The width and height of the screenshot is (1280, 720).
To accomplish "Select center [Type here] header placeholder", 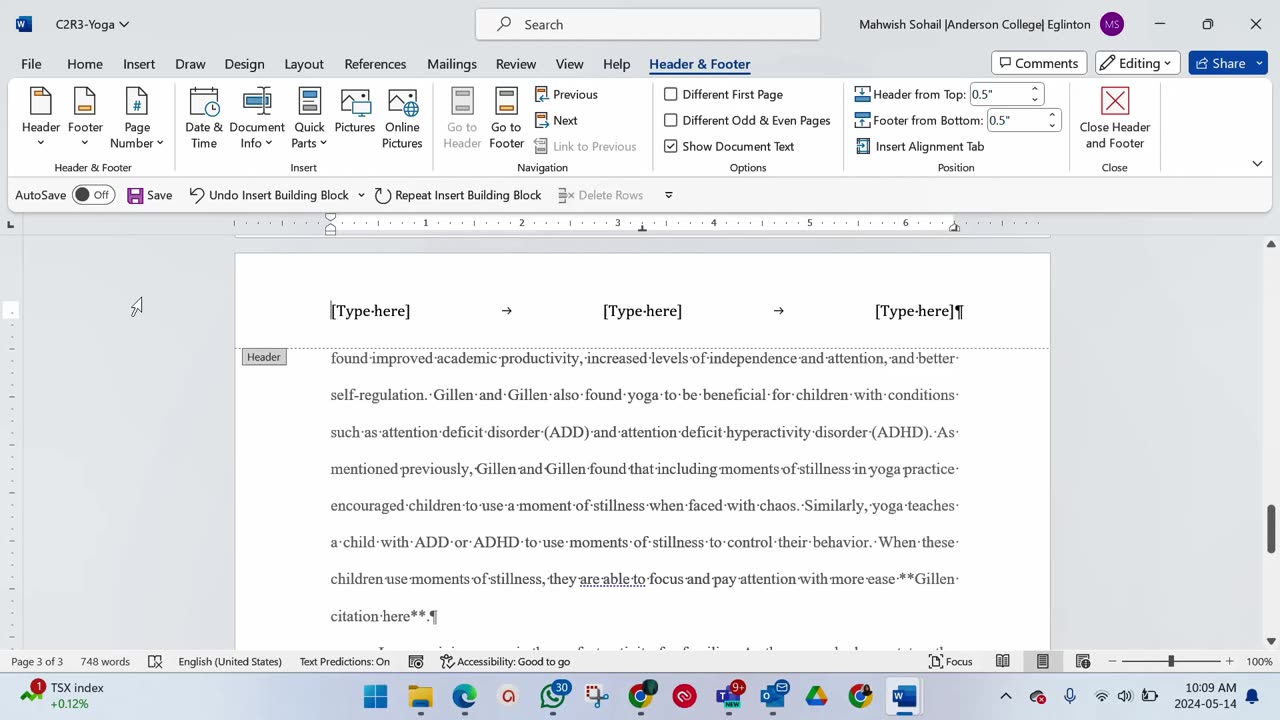I will 642,311.
